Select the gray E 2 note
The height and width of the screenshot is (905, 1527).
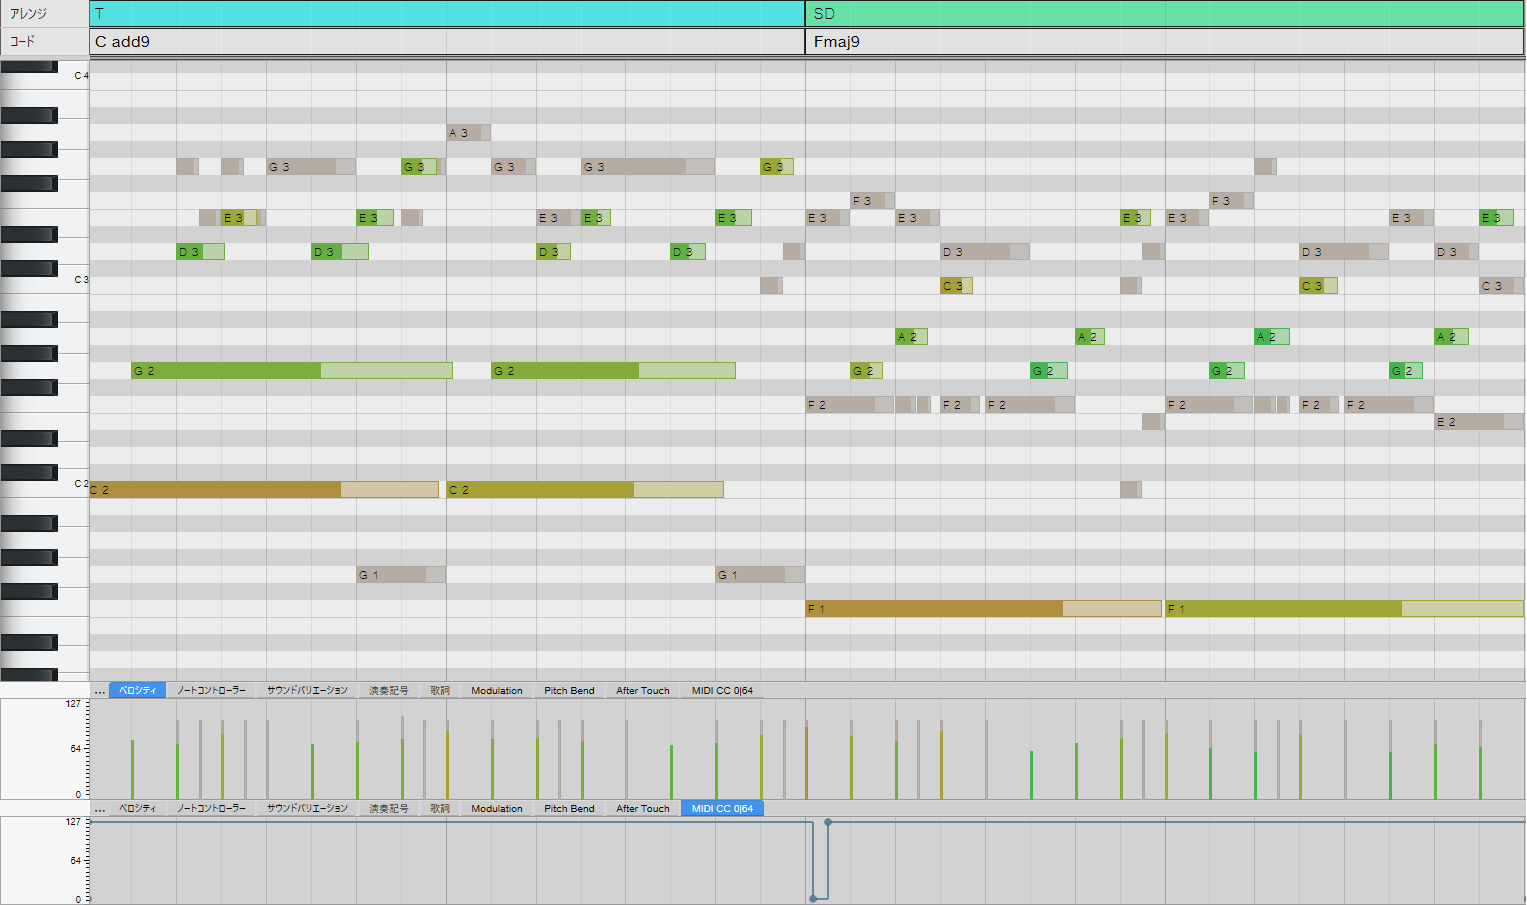click(x=1479, y=421)
